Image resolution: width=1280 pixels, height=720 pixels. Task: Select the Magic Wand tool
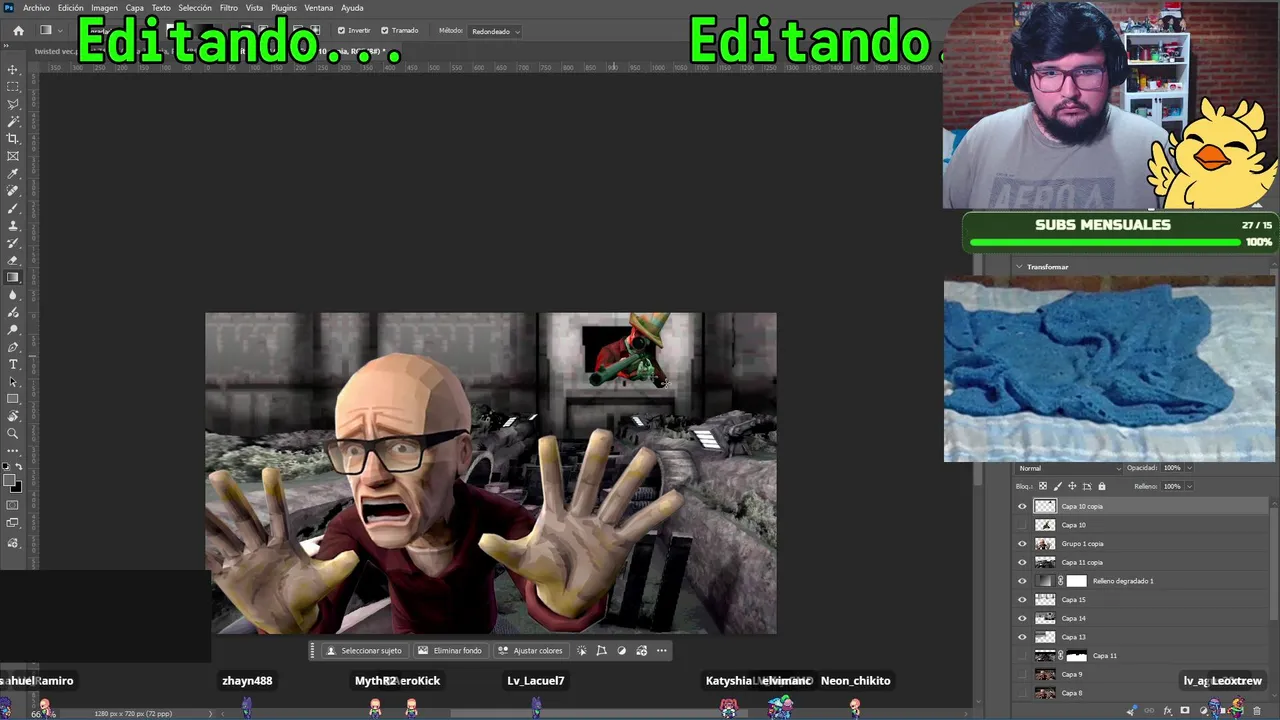pyautogui.click(x=13, y=121)
